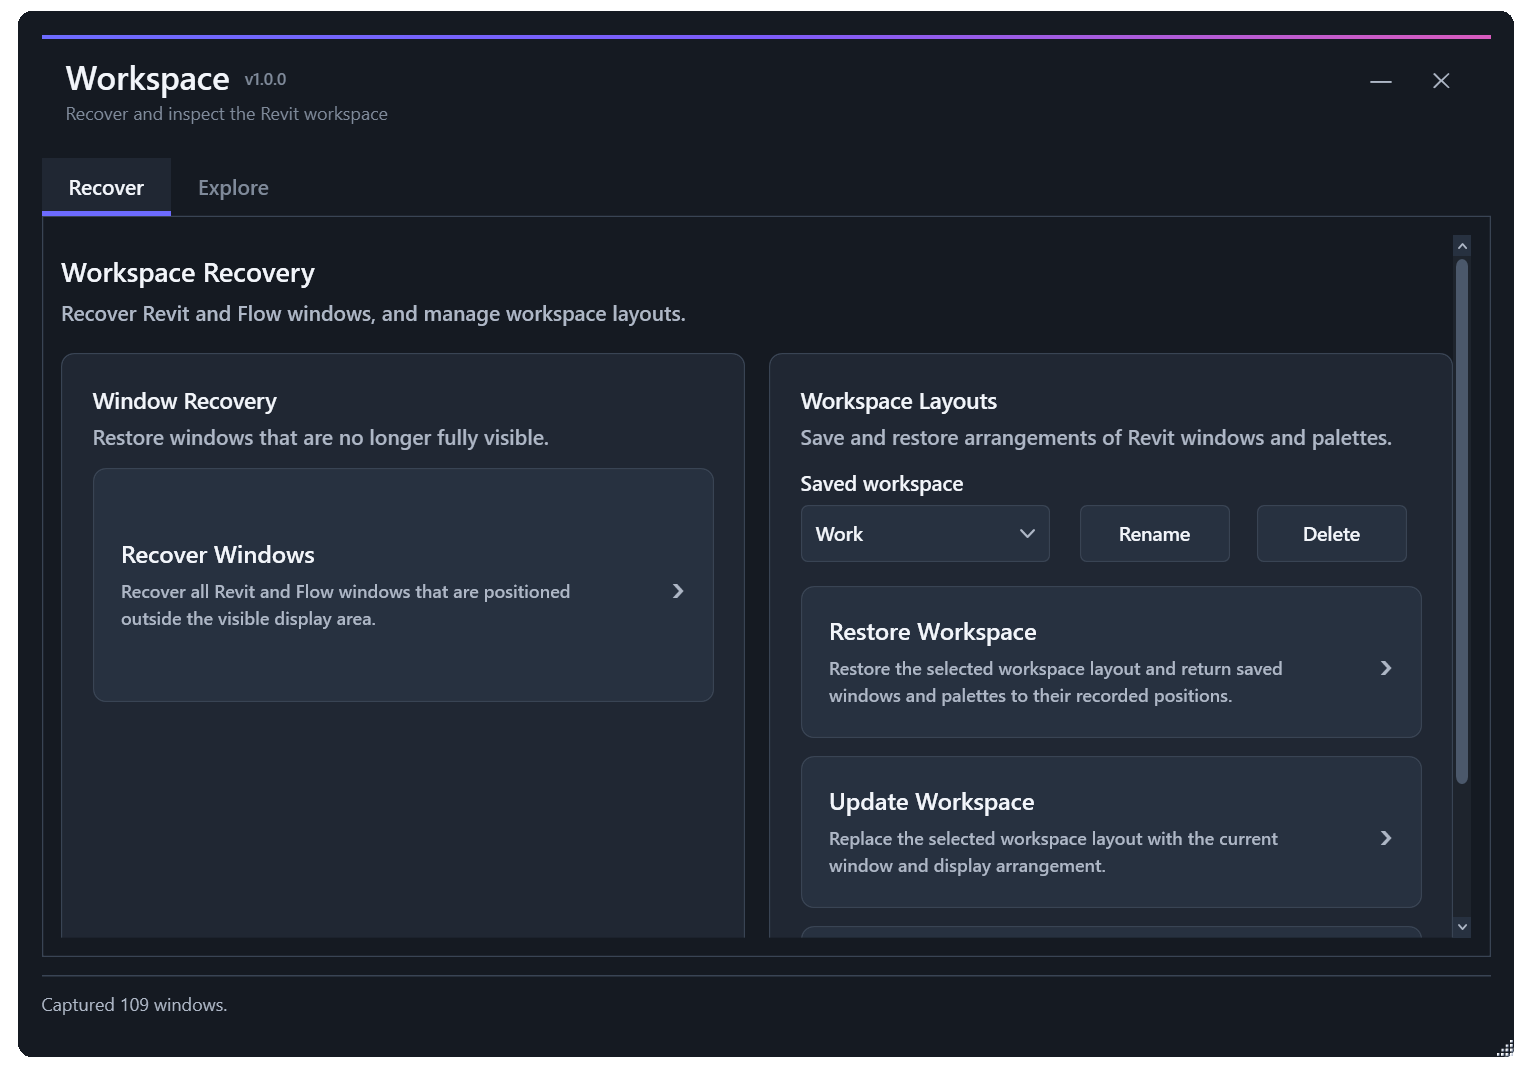Click the 'Window Recovery' heading

click(185, 401)
